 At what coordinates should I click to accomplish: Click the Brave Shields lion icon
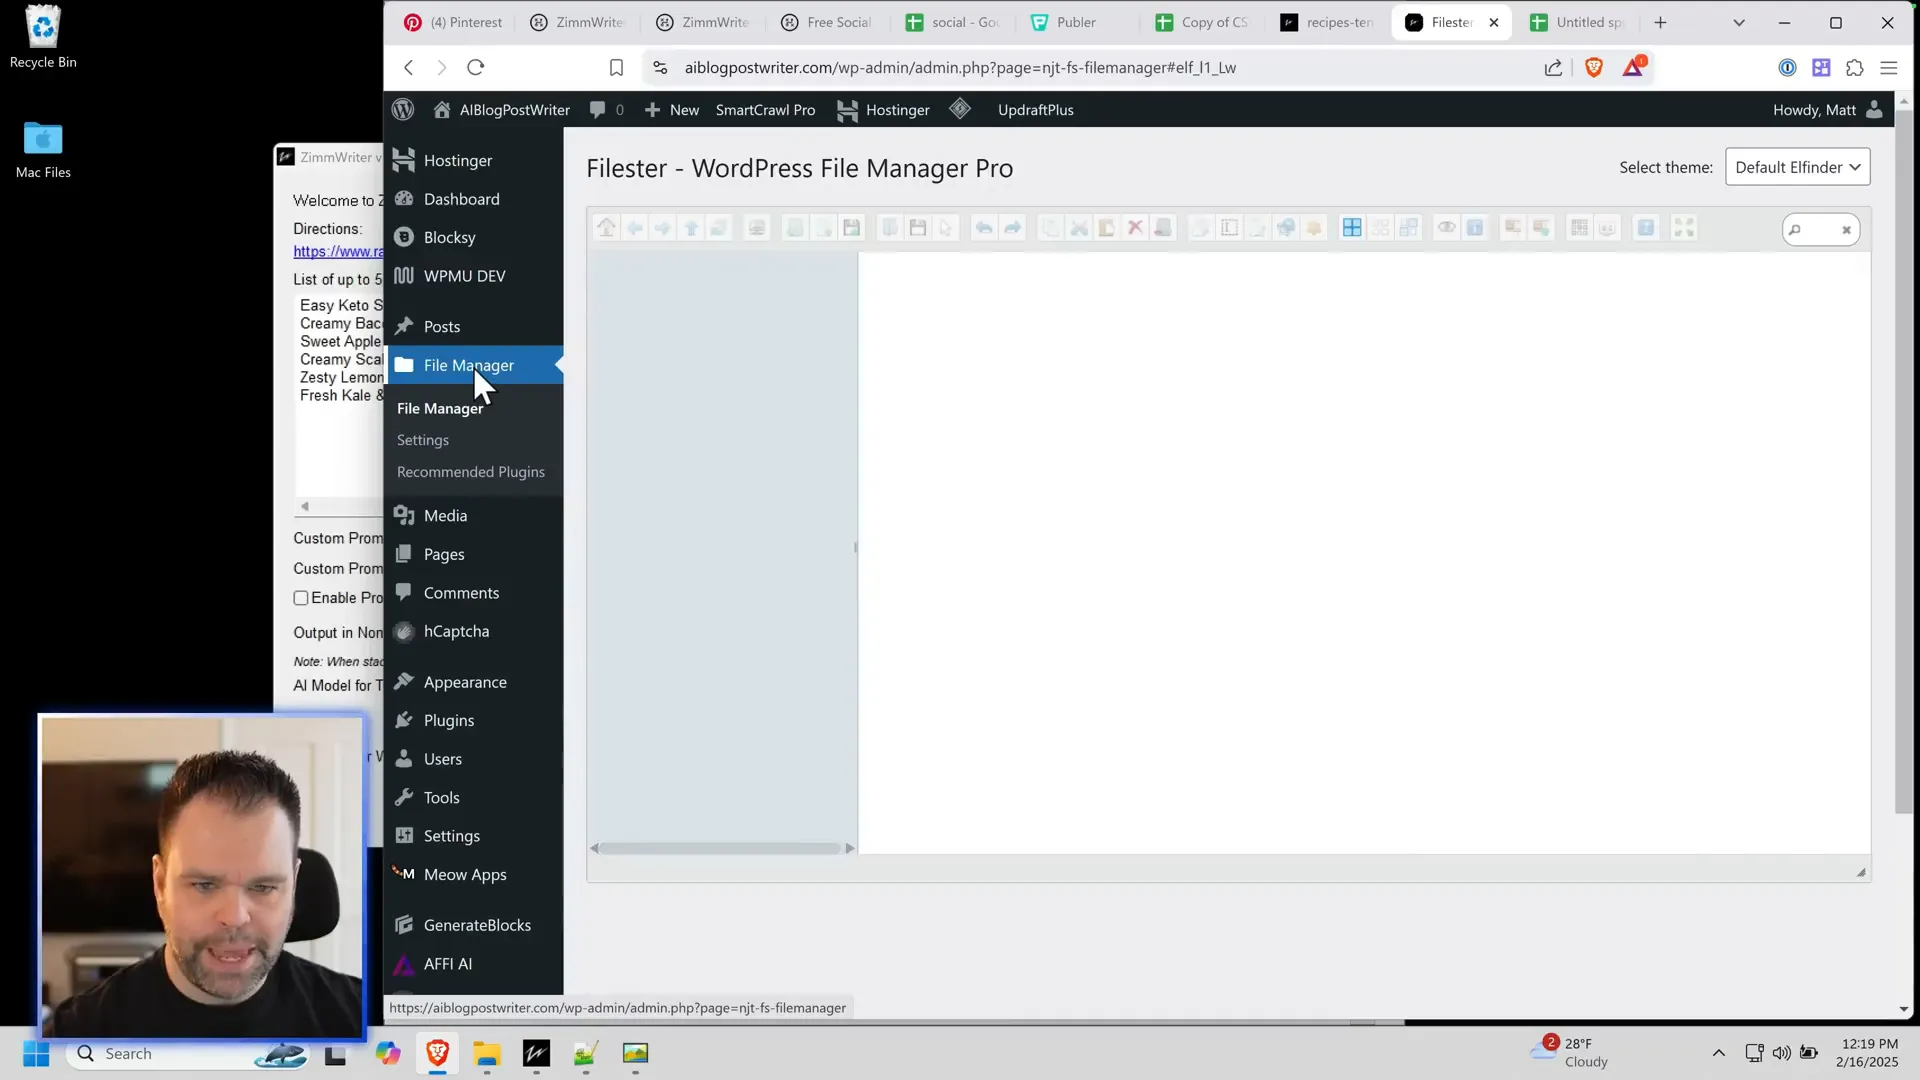(x=1594, y=67)
